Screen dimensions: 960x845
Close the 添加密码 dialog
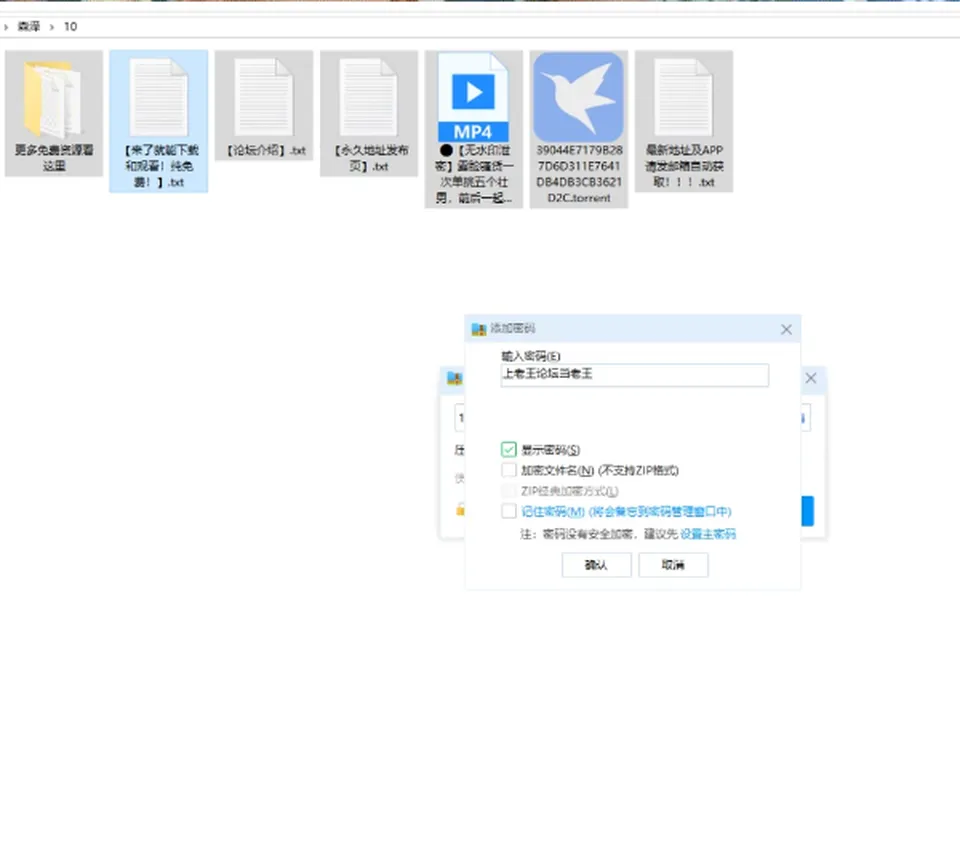[786, 329]
